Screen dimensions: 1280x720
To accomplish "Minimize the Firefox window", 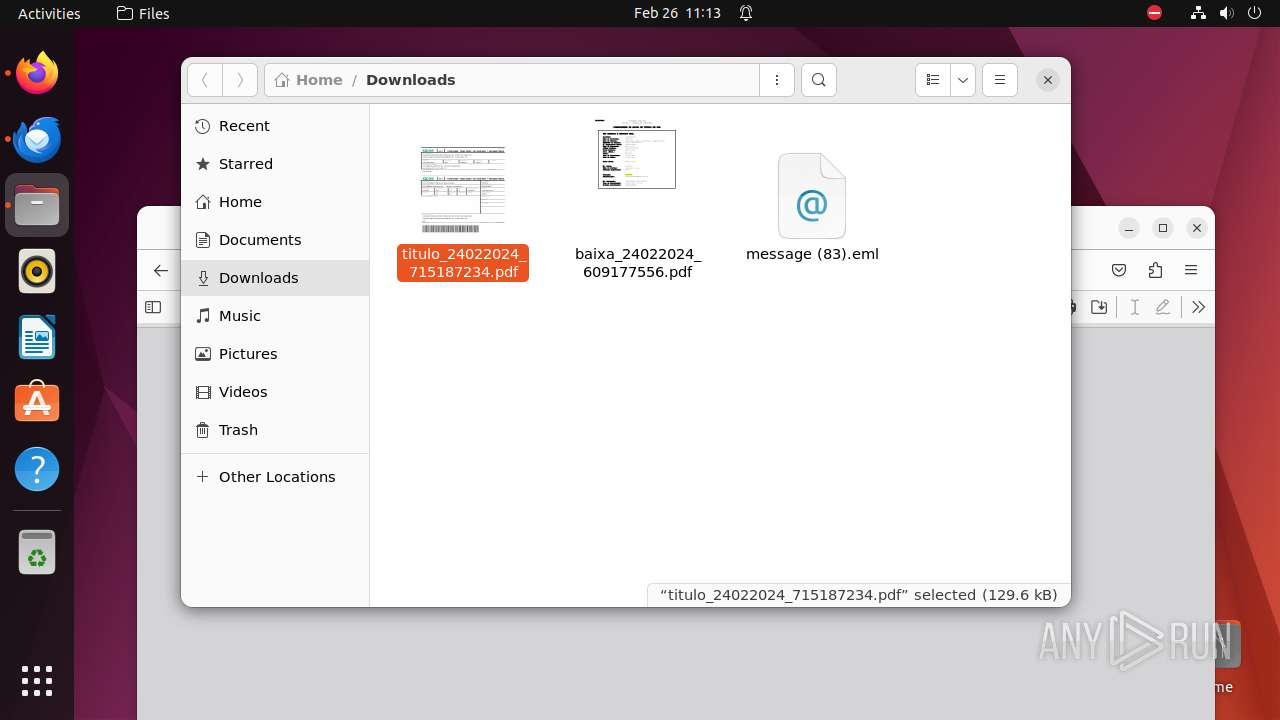I will click(x=1129, y=228).
